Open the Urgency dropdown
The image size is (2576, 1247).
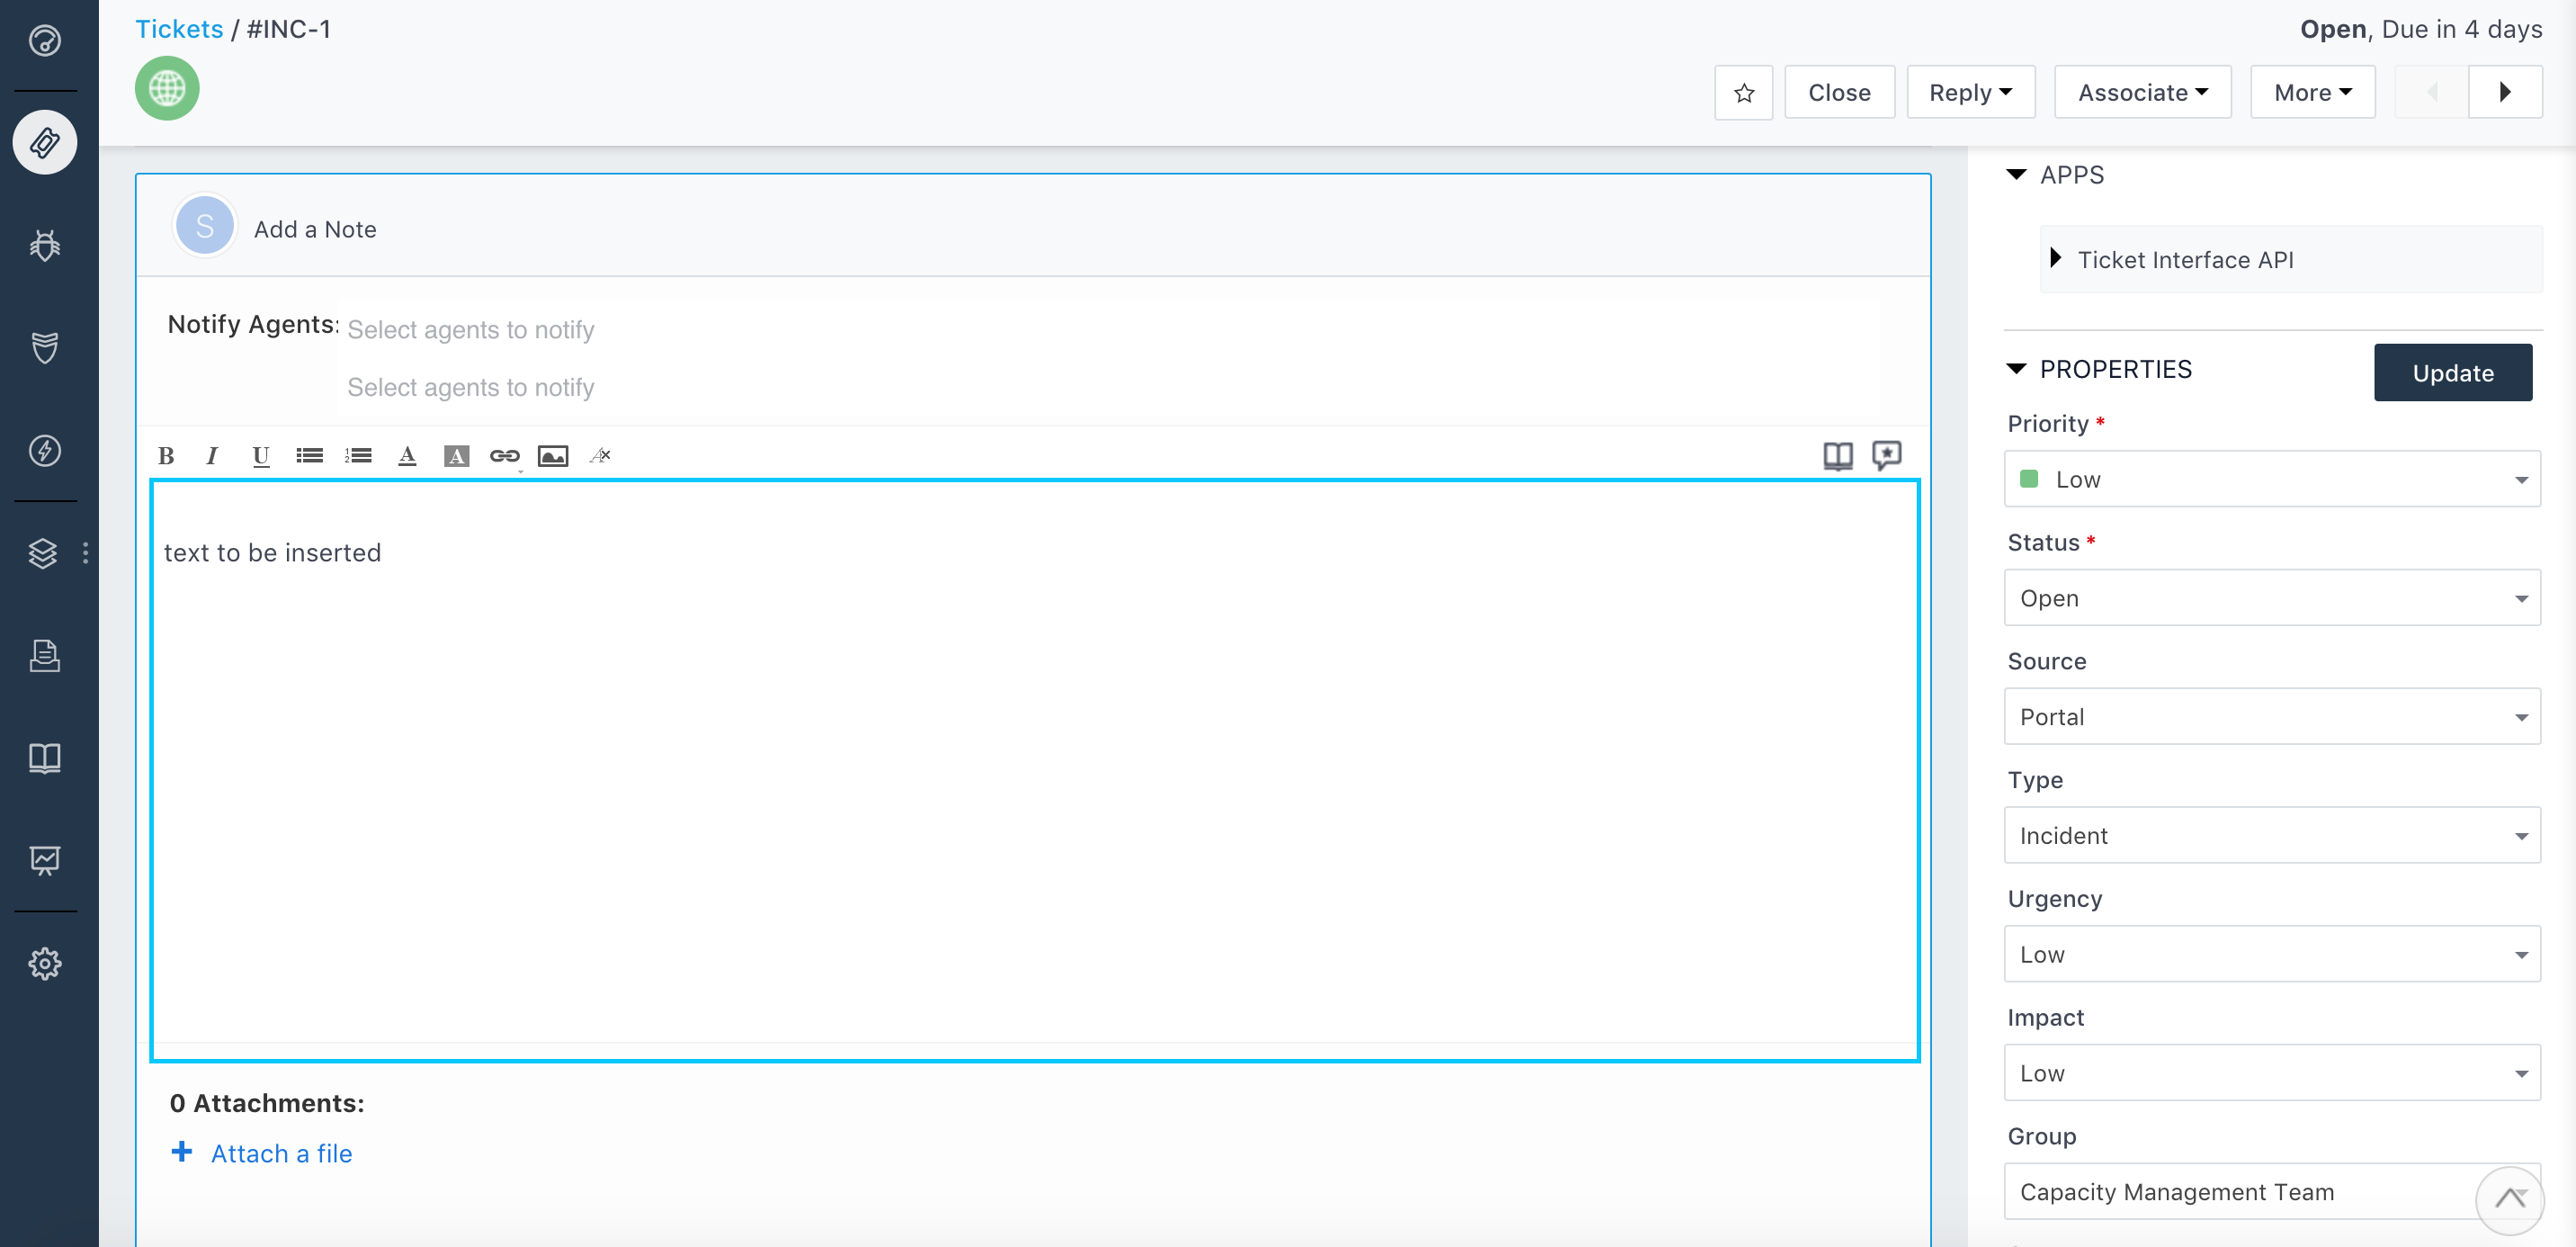pyautogui.click(x=2272, y=954)
